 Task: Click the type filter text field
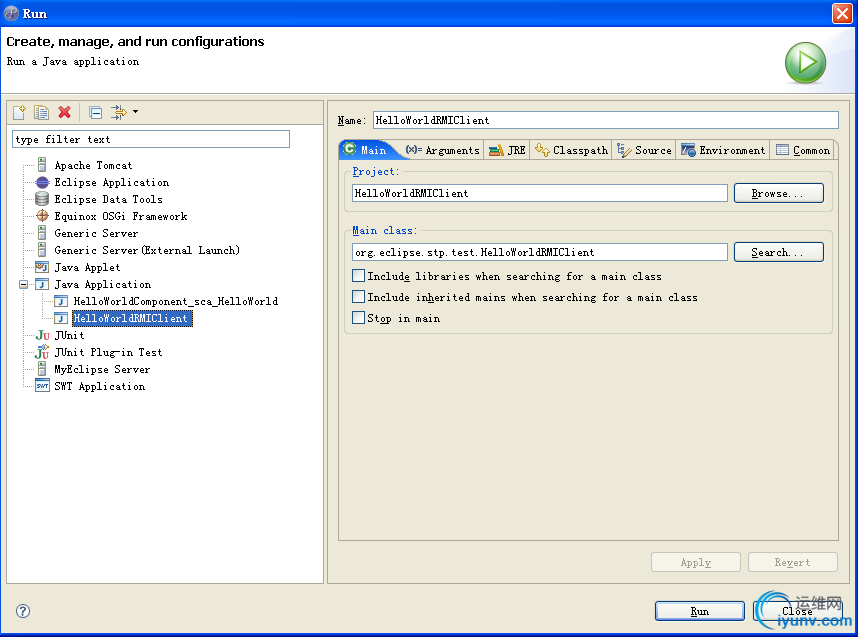tap(150, 139)
